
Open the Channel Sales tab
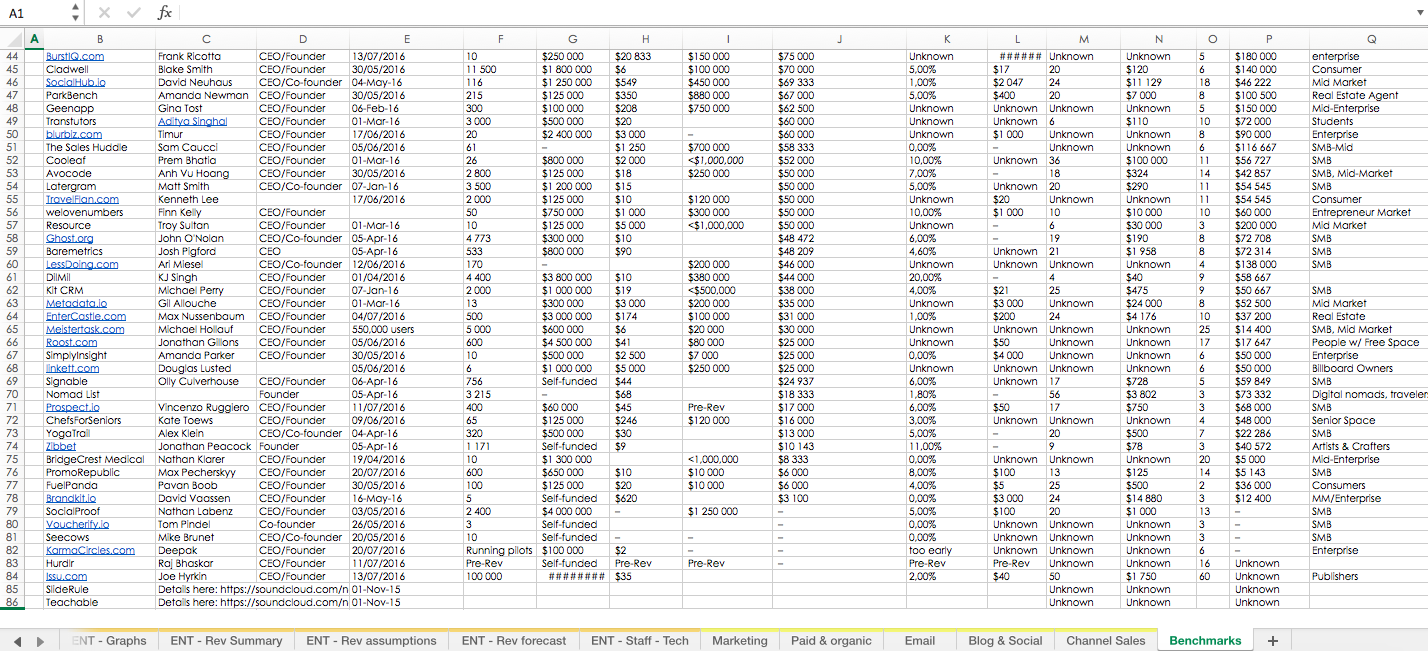[1105, 641]
